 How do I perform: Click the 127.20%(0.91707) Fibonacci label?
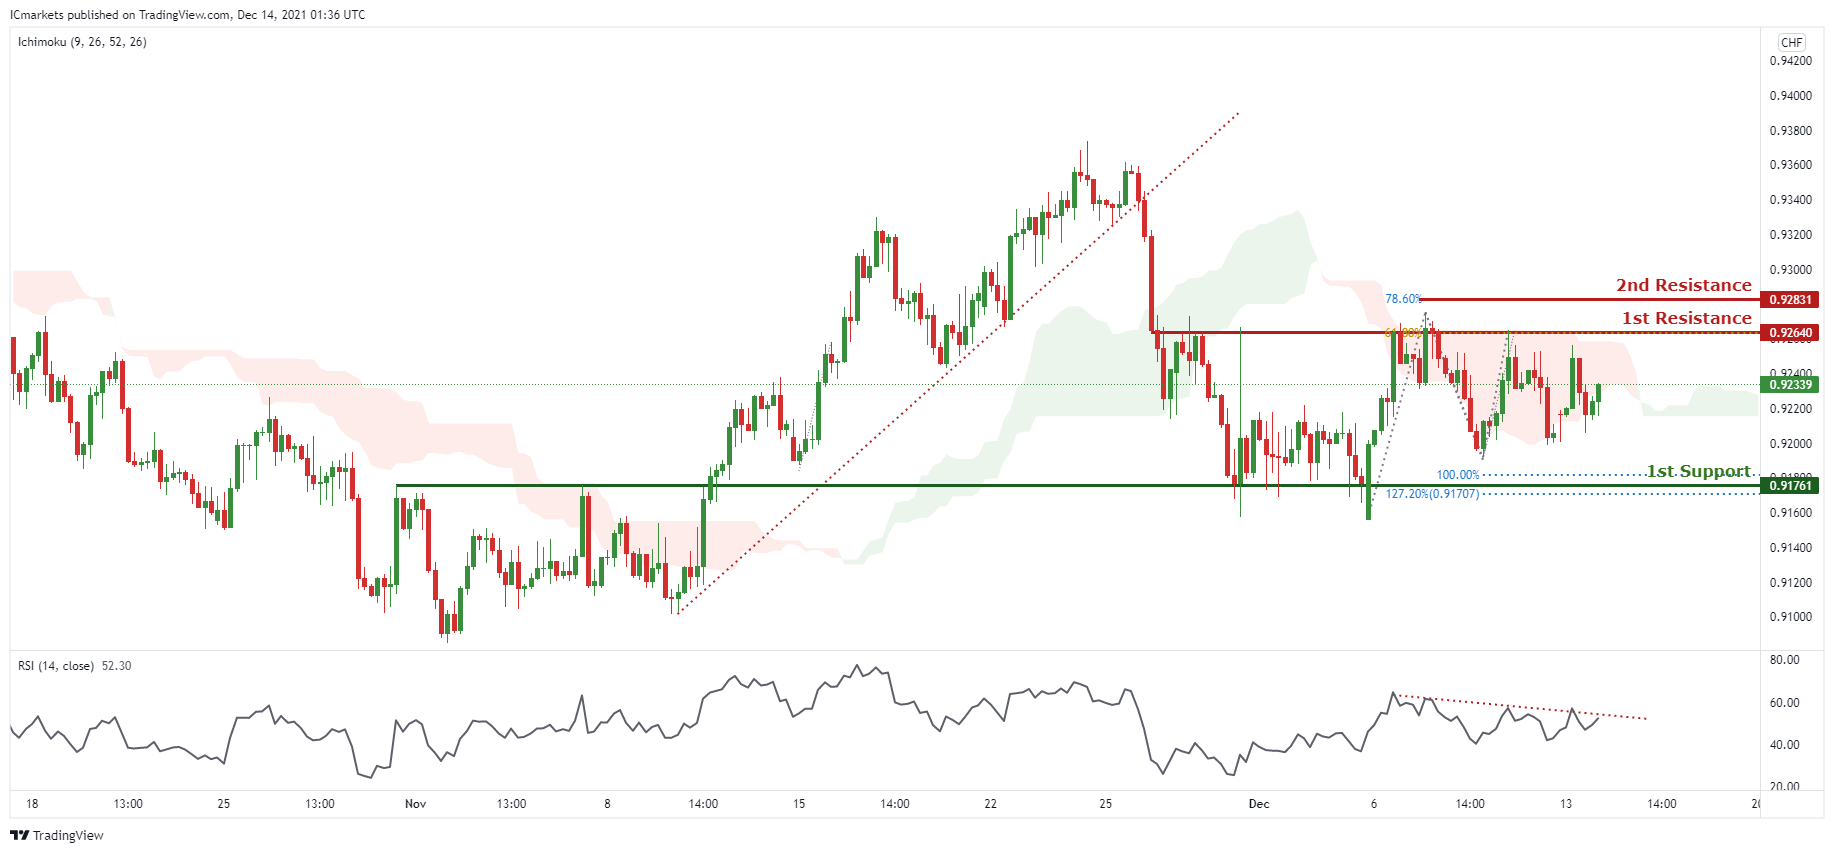point(1432,494)
